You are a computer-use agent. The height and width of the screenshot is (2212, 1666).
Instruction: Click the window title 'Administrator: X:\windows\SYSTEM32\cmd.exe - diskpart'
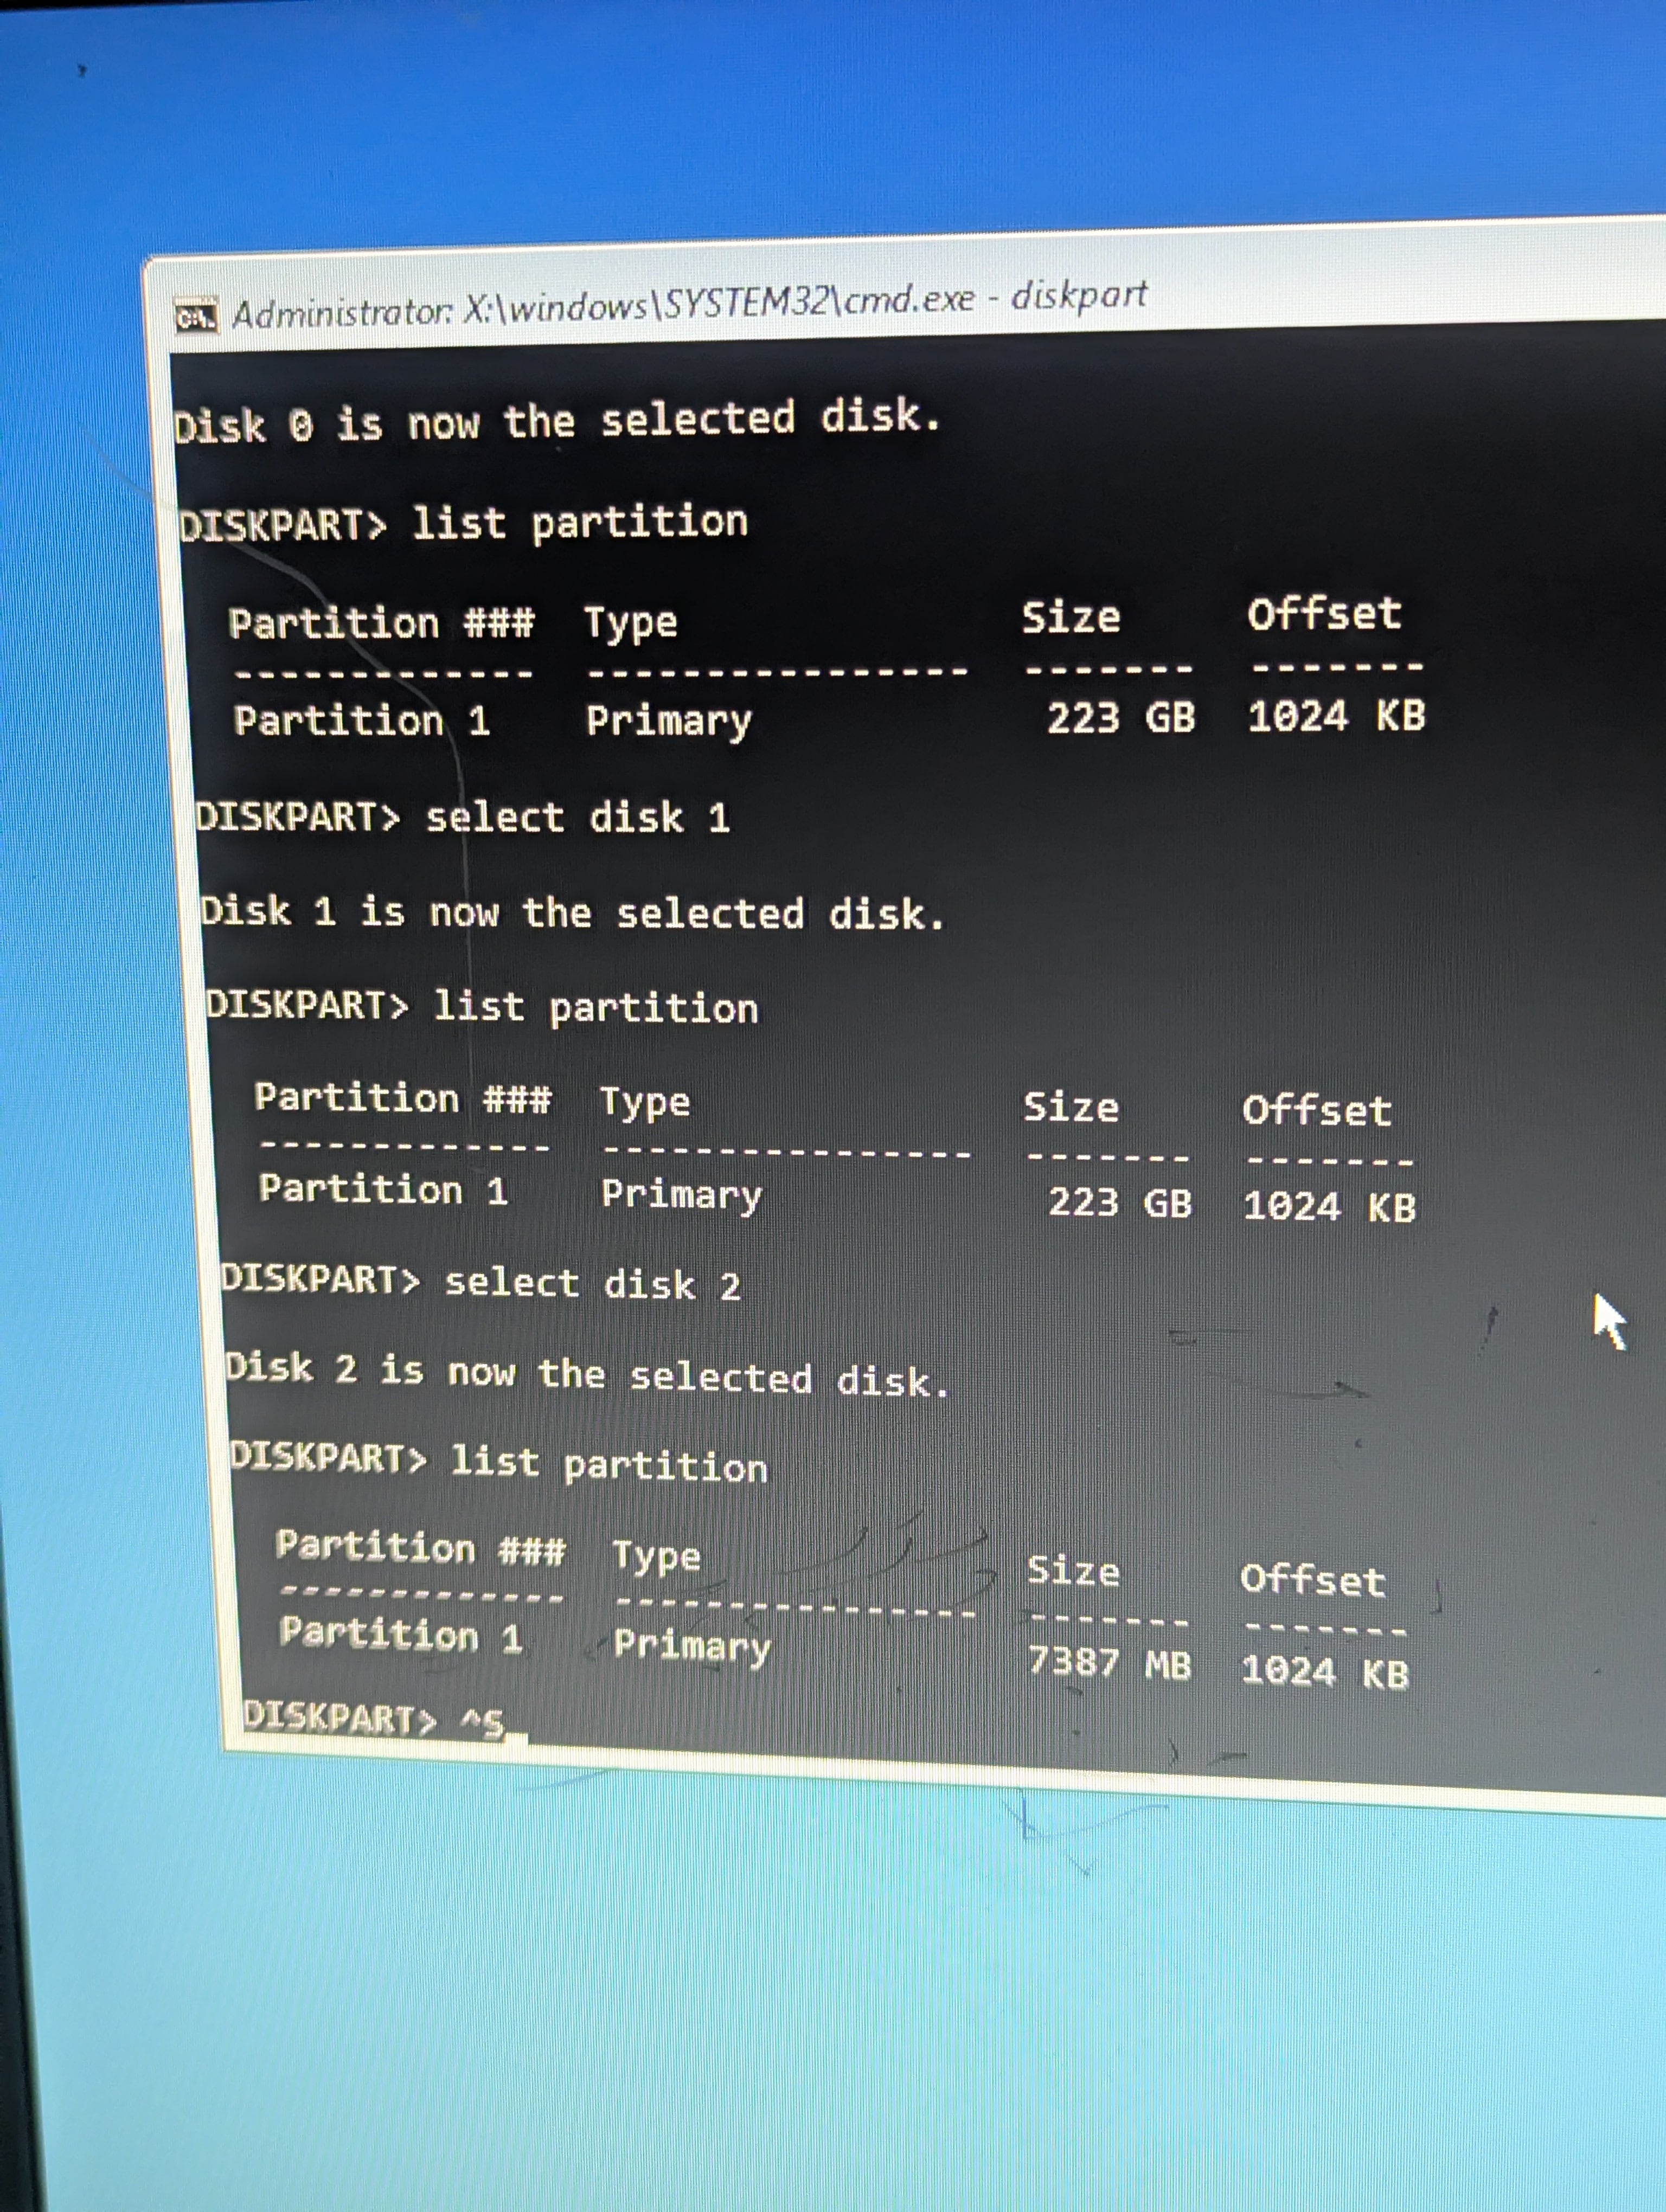690,303
